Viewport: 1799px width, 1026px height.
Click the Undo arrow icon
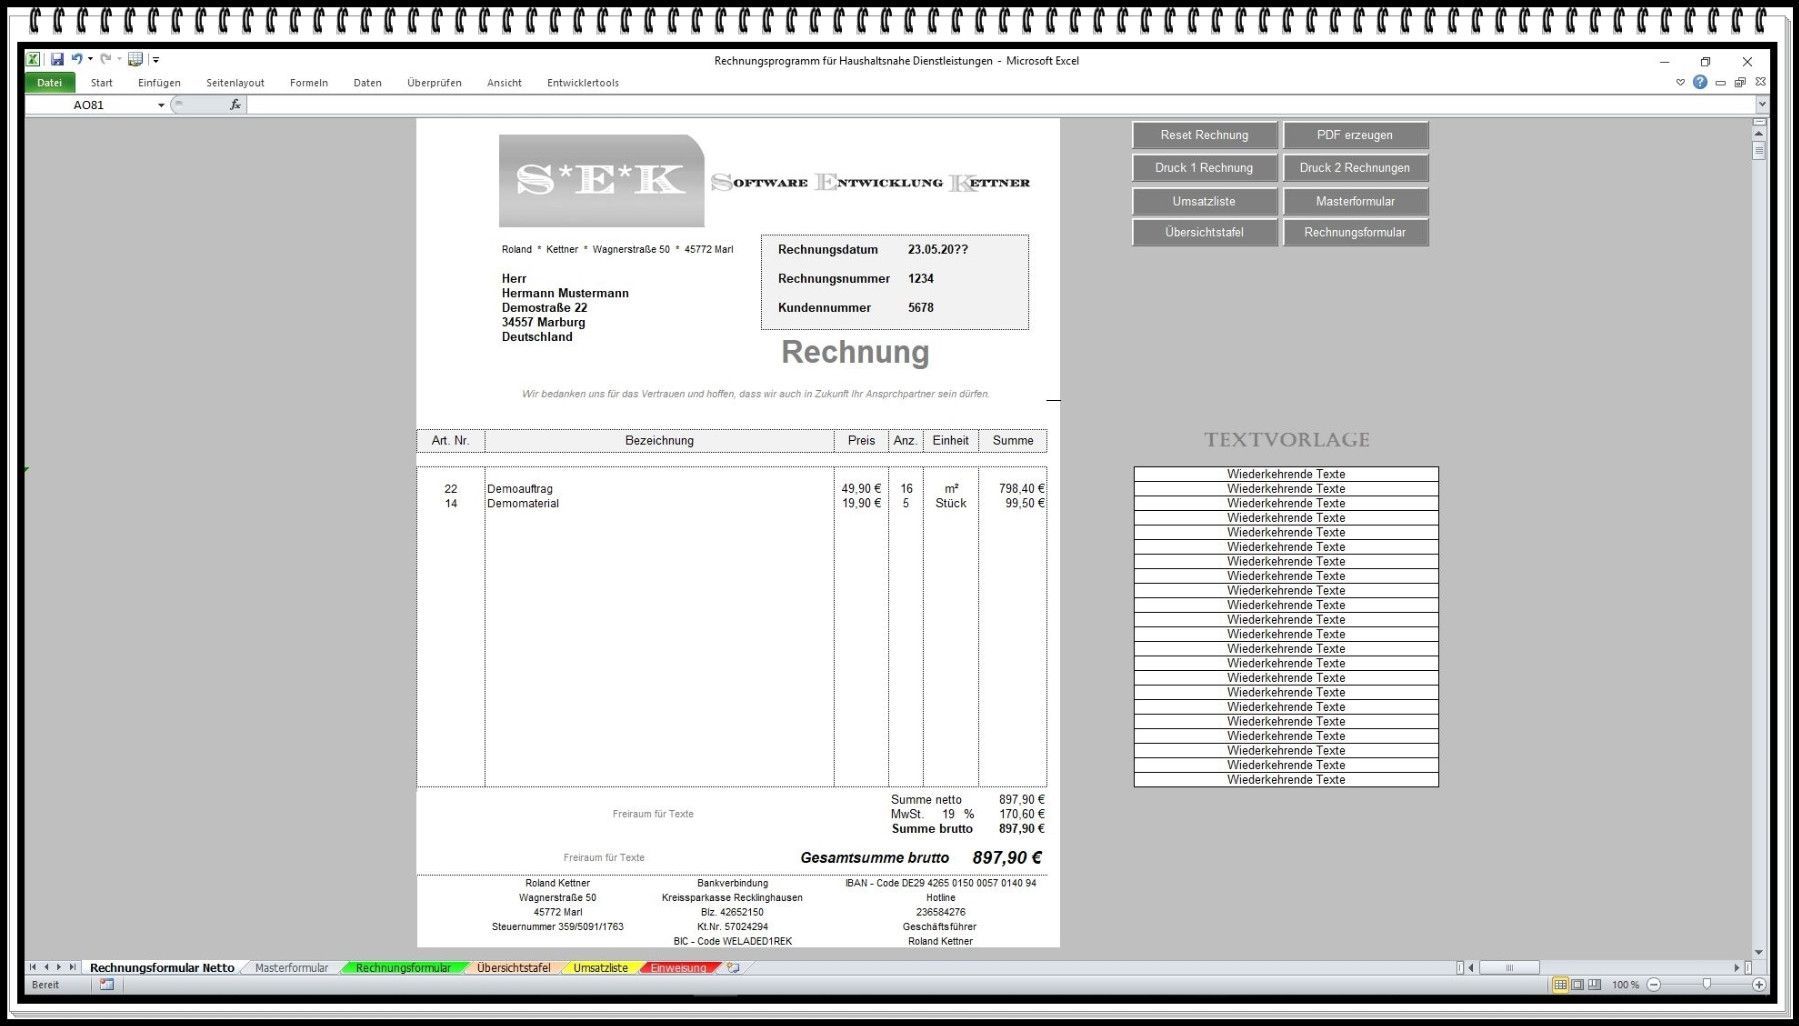[x=76, y=60]
